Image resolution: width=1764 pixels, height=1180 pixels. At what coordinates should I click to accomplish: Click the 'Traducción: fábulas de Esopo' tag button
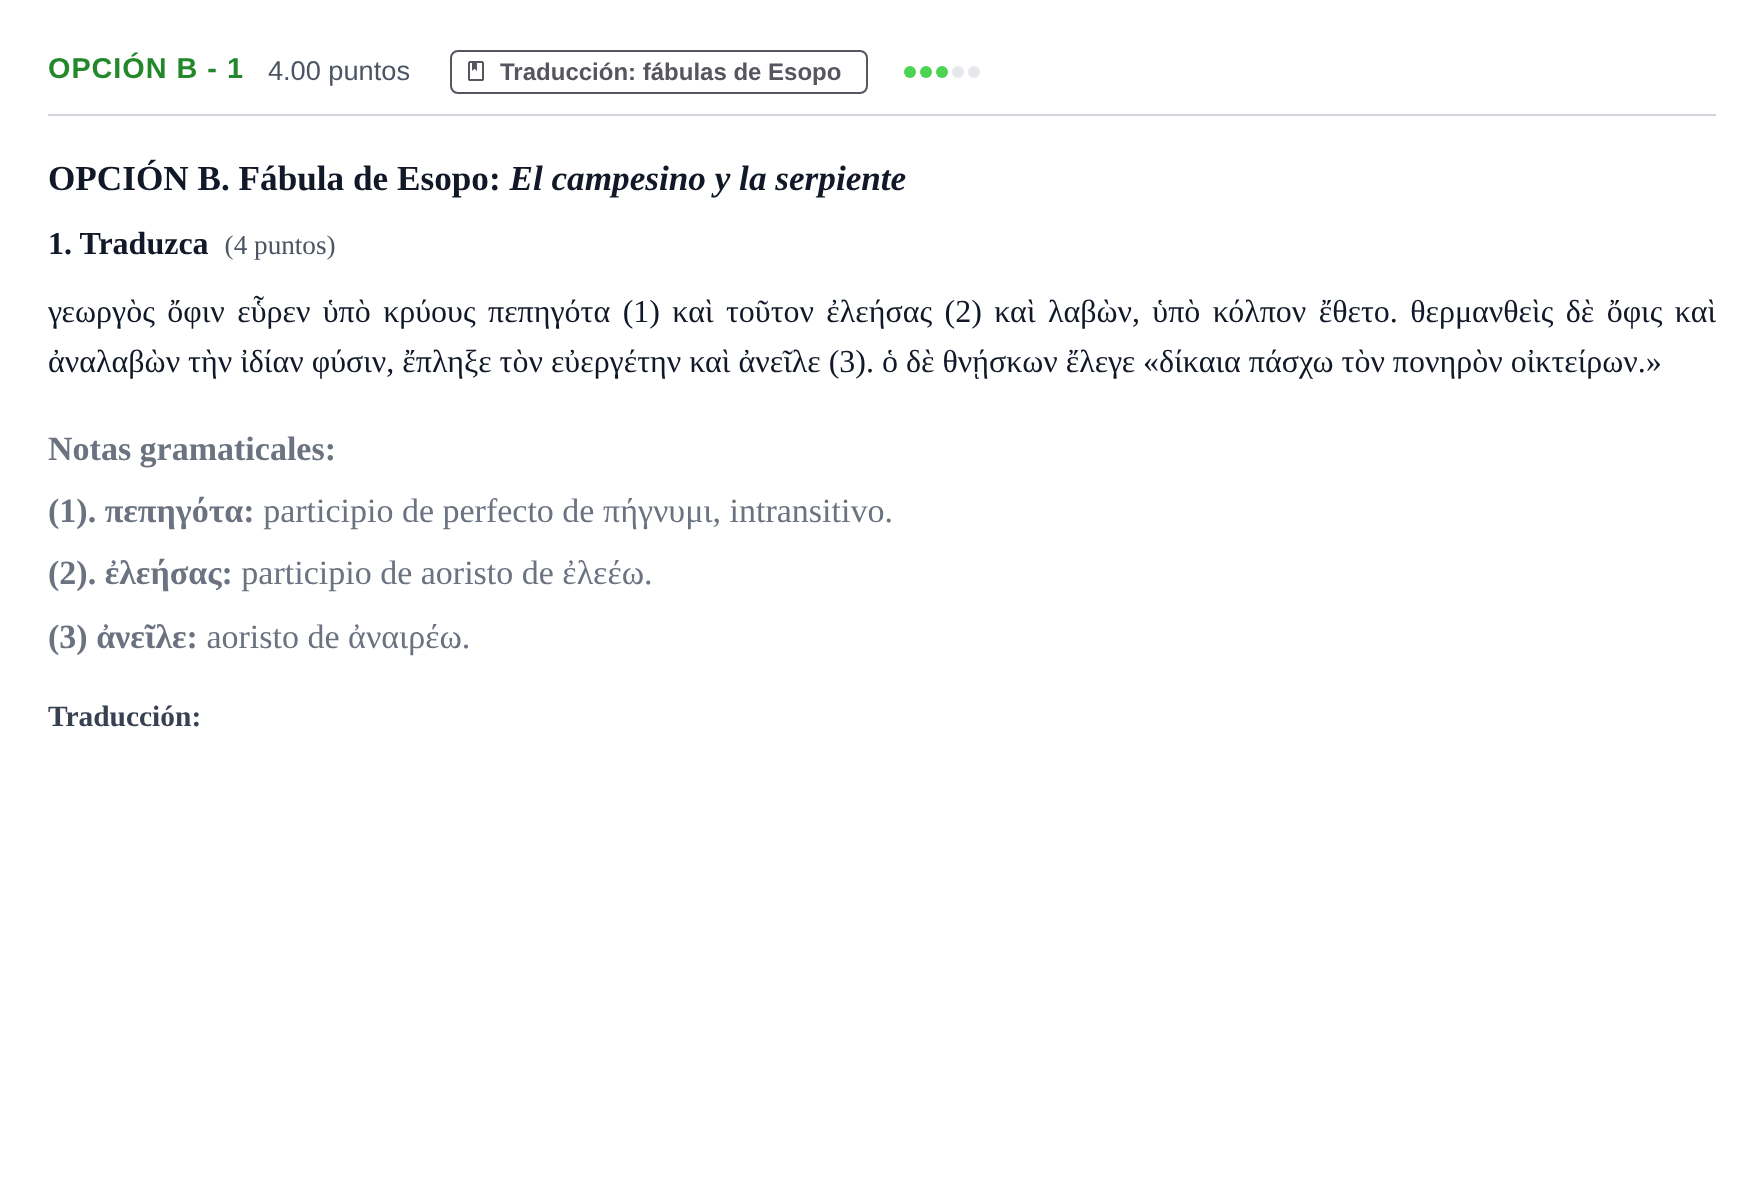pyautogui.click(x=658, y=72)
